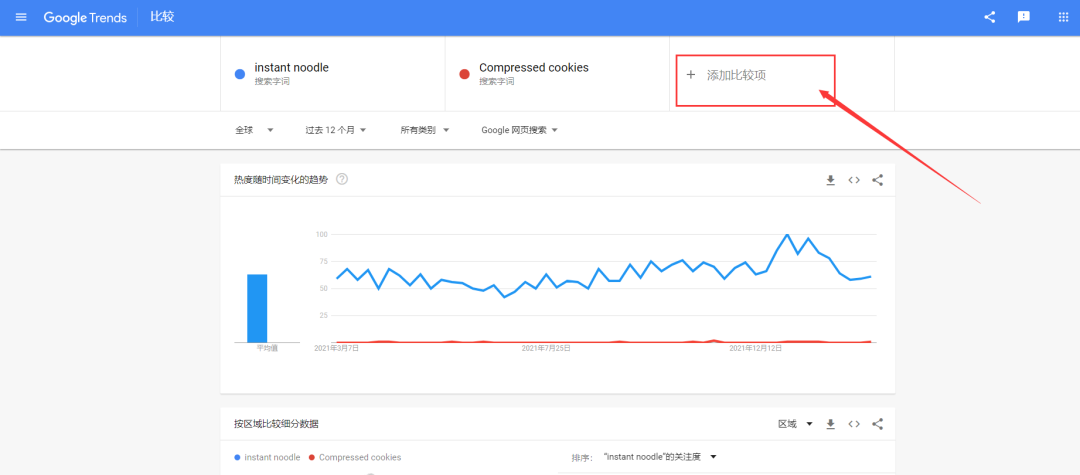
Task: Open embed code for interest over time chart
Action: click(854, 180)
